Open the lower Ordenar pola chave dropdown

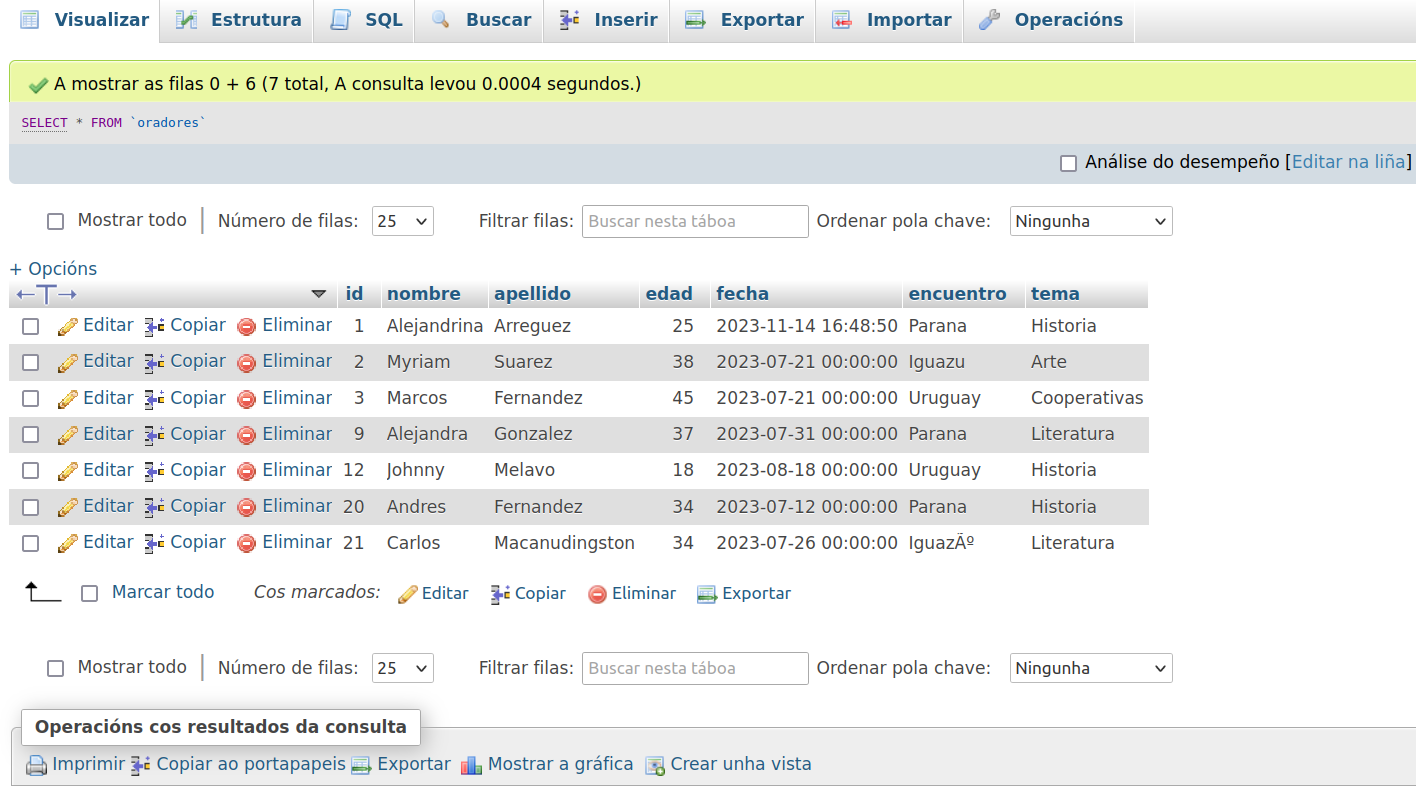pos(1091,668)
